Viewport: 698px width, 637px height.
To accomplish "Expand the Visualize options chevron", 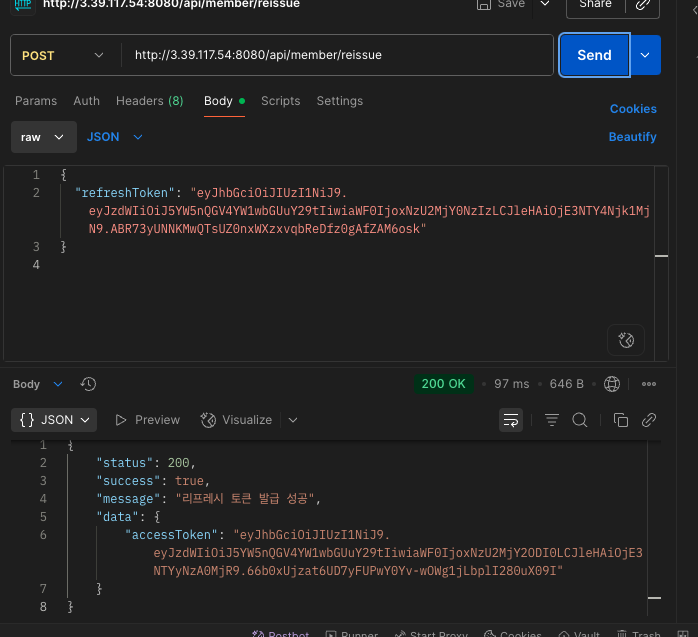I will (293, 420).
